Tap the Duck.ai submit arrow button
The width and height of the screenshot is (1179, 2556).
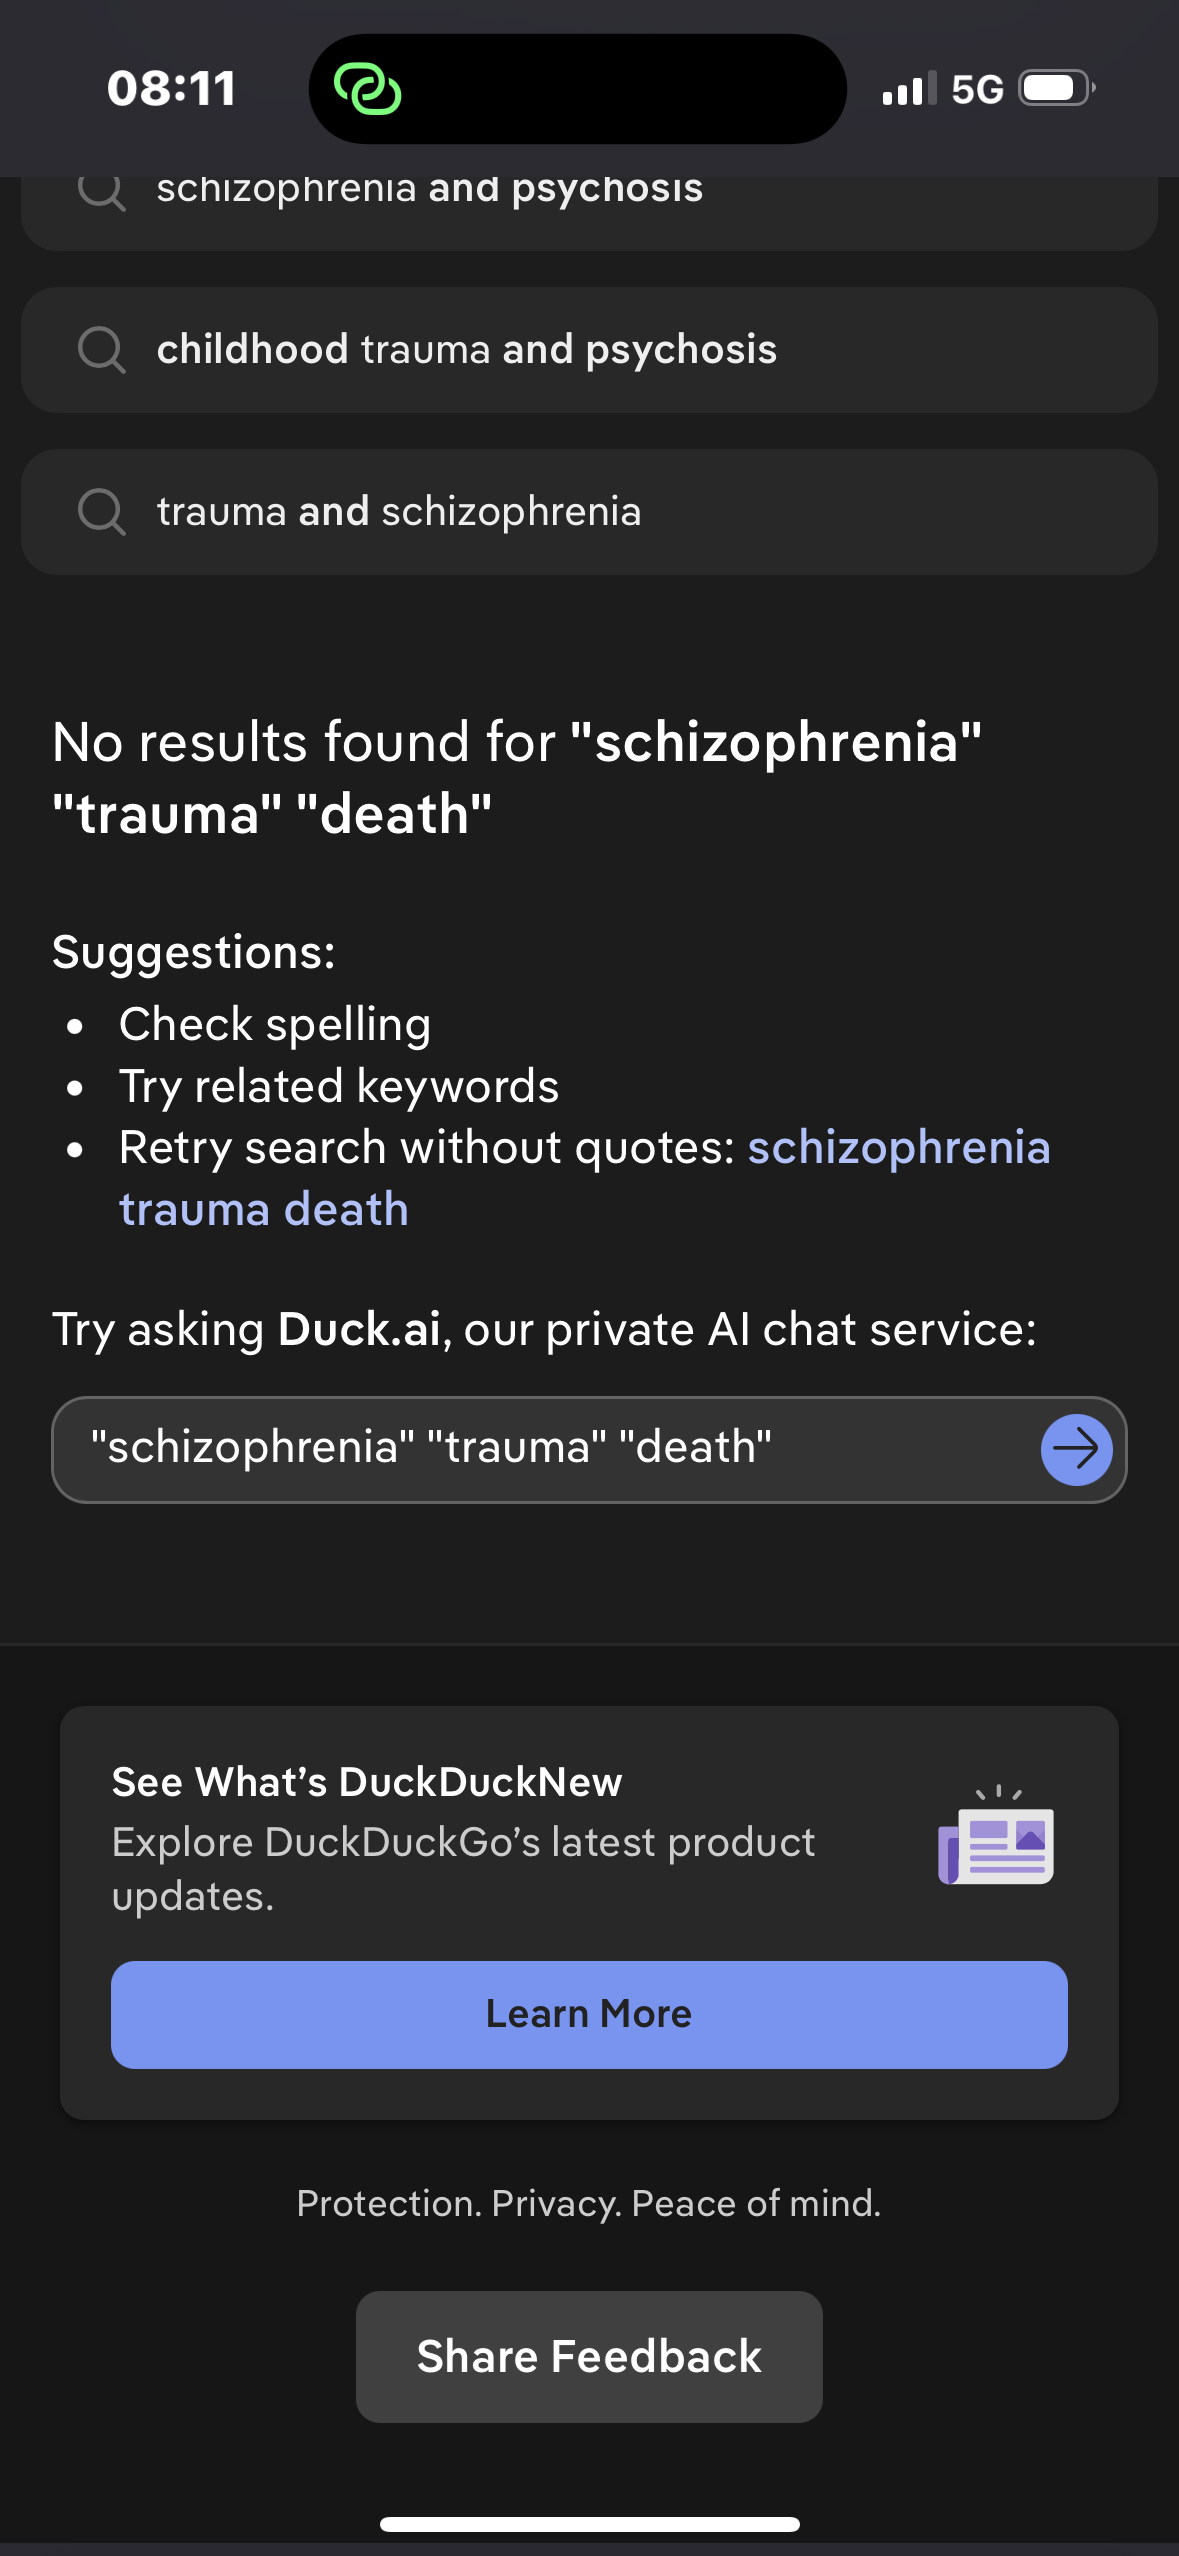tap(1076, 1449)
